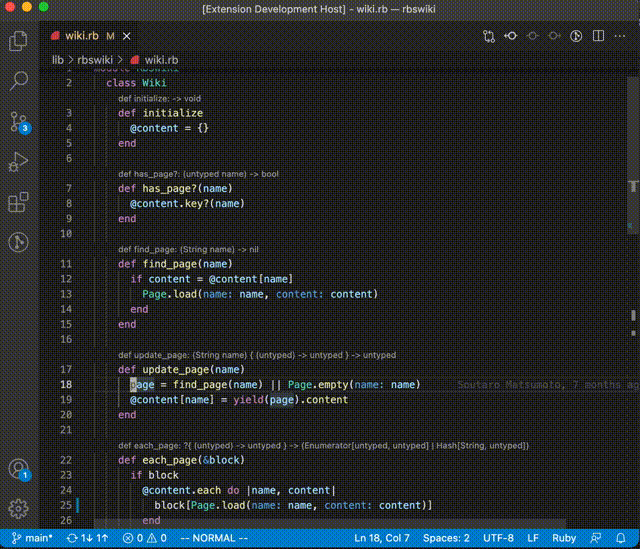Click the -- NORMAL -- vim mode indicator
The image size is (640, 549).
click(214, 538)
